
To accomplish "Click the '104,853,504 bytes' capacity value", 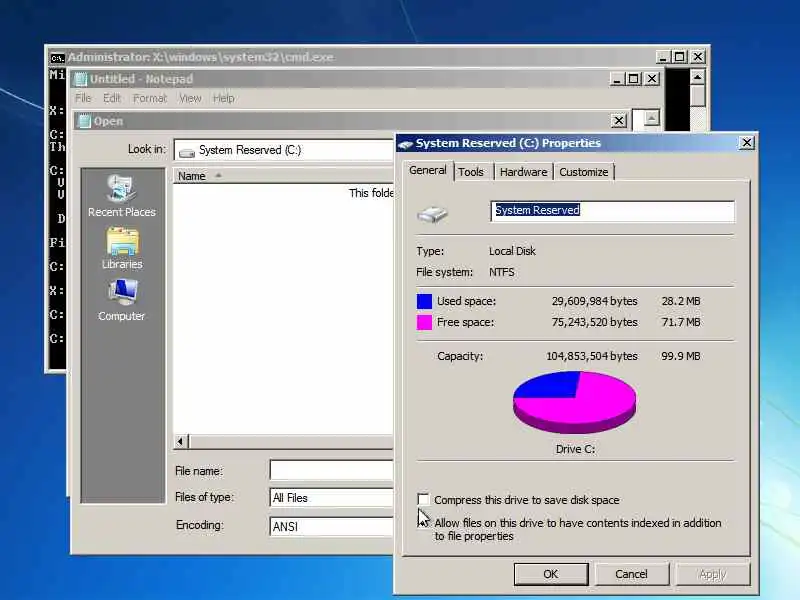I will coord(592,356).
